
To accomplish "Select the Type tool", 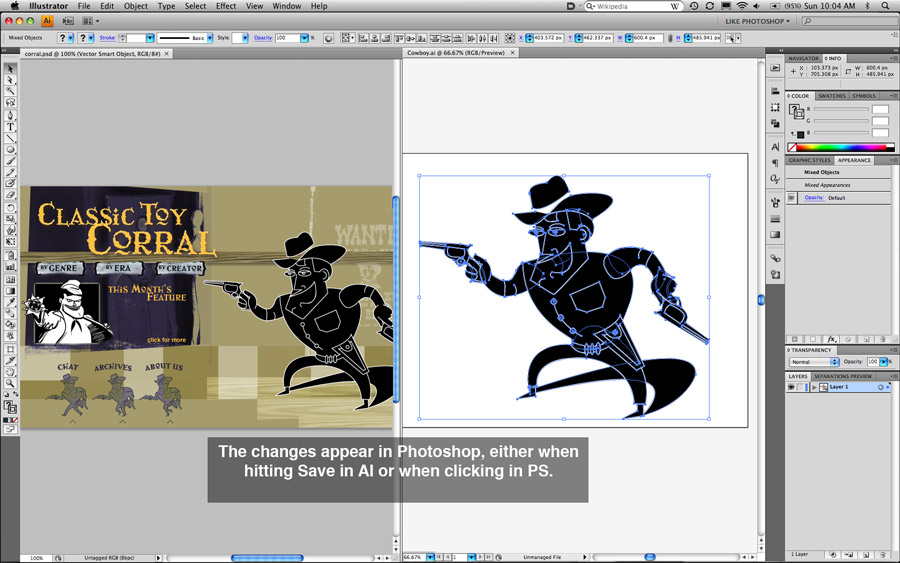I will (x=11, y=126).
